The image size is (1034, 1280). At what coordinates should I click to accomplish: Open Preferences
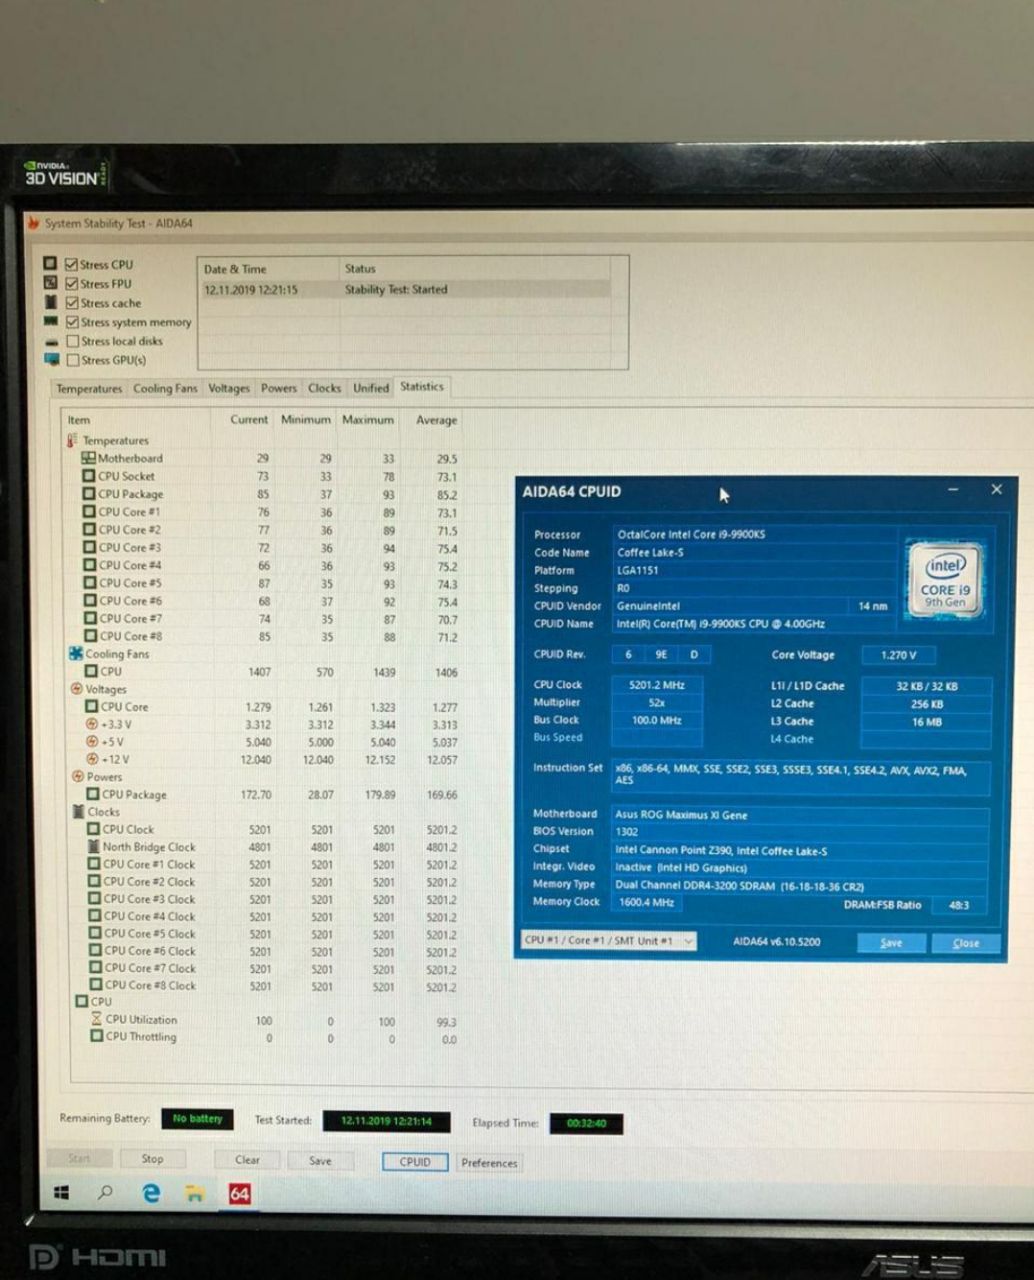pyautogui.click(x=489, y=1163)
